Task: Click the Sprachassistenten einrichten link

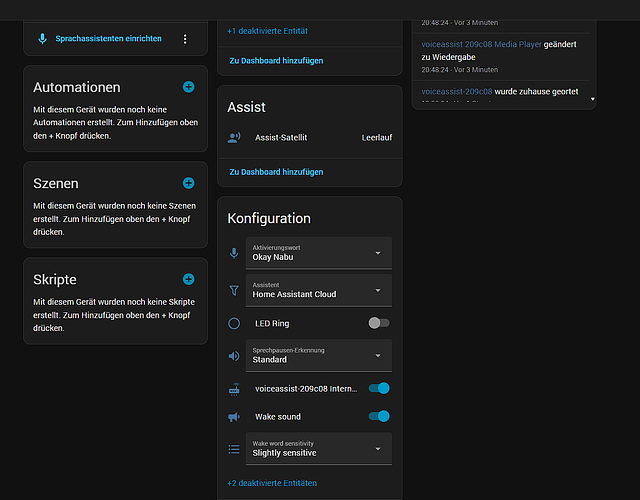Action: click(x=109, y=39)
